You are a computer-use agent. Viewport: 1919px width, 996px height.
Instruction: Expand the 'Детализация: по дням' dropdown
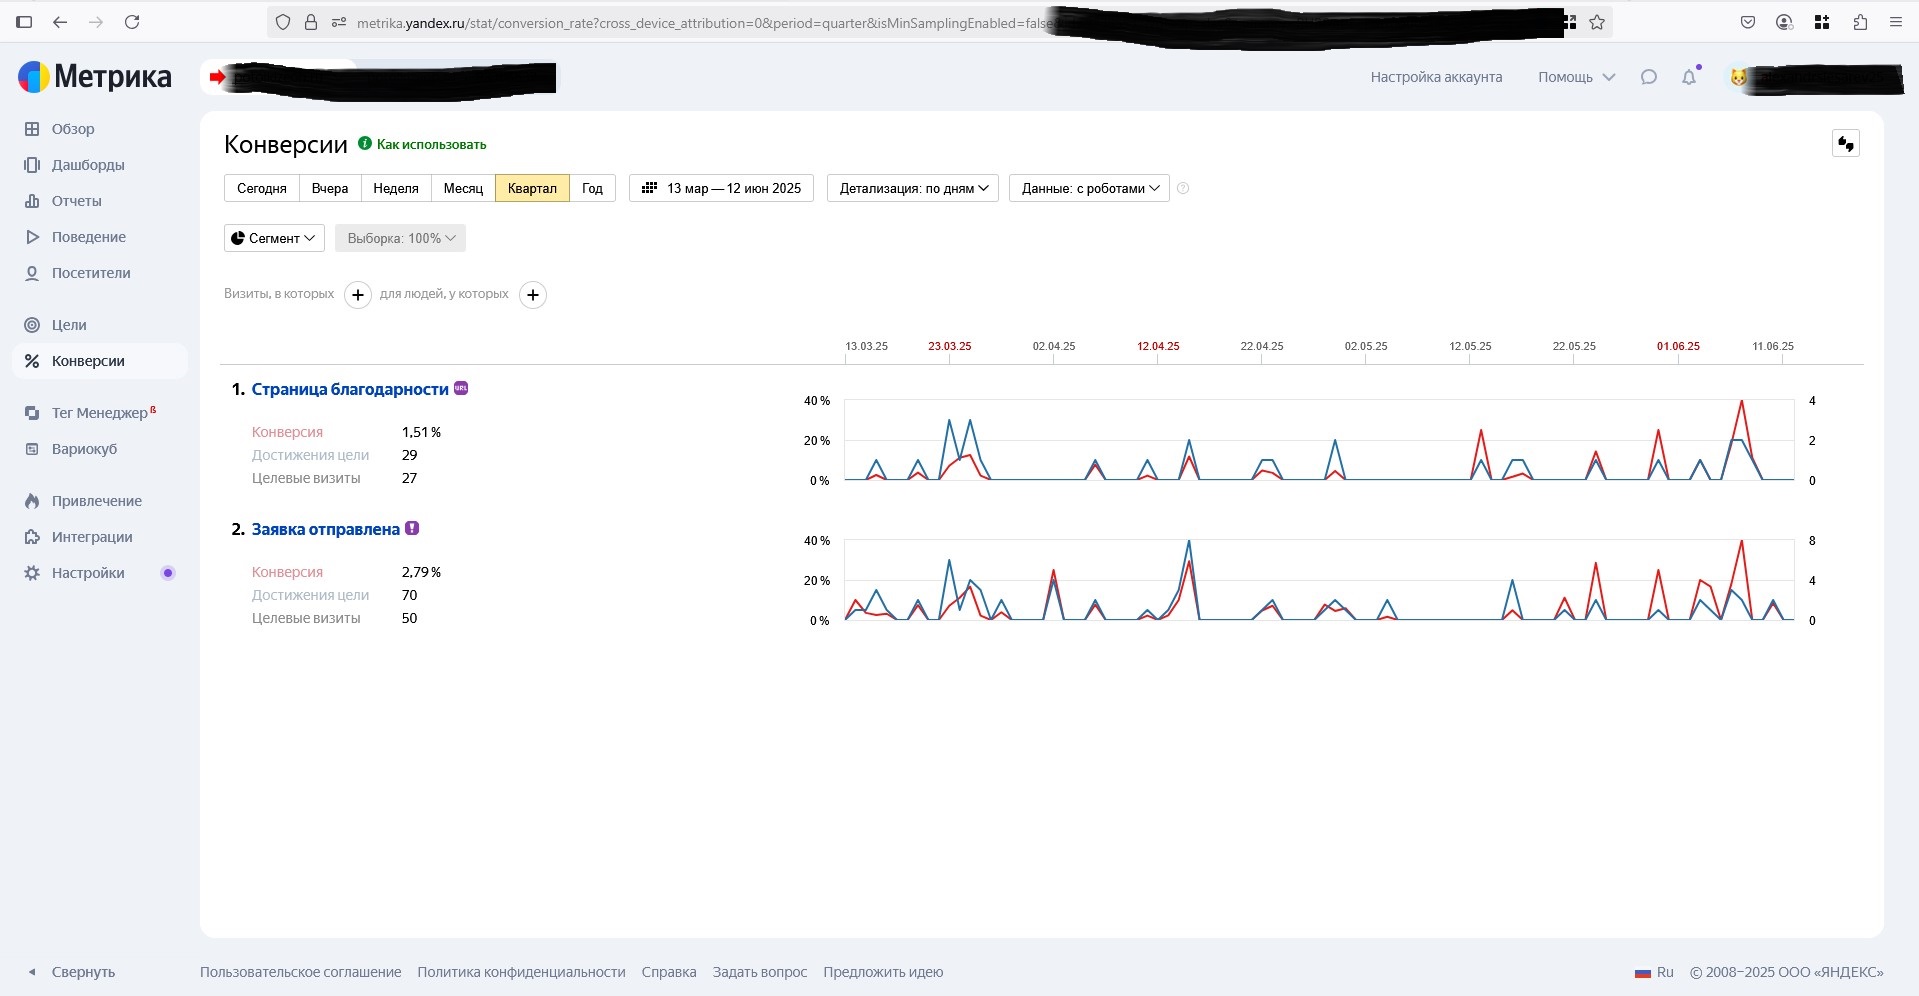(x=912, y=188)
